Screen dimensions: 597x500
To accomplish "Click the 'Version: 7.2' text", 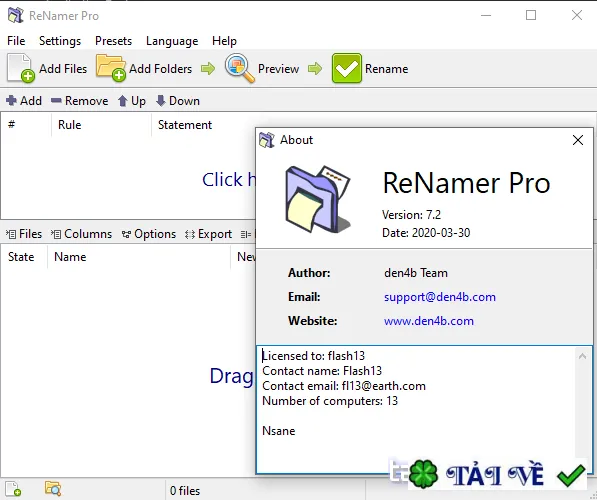I will [x=411, y=215].
